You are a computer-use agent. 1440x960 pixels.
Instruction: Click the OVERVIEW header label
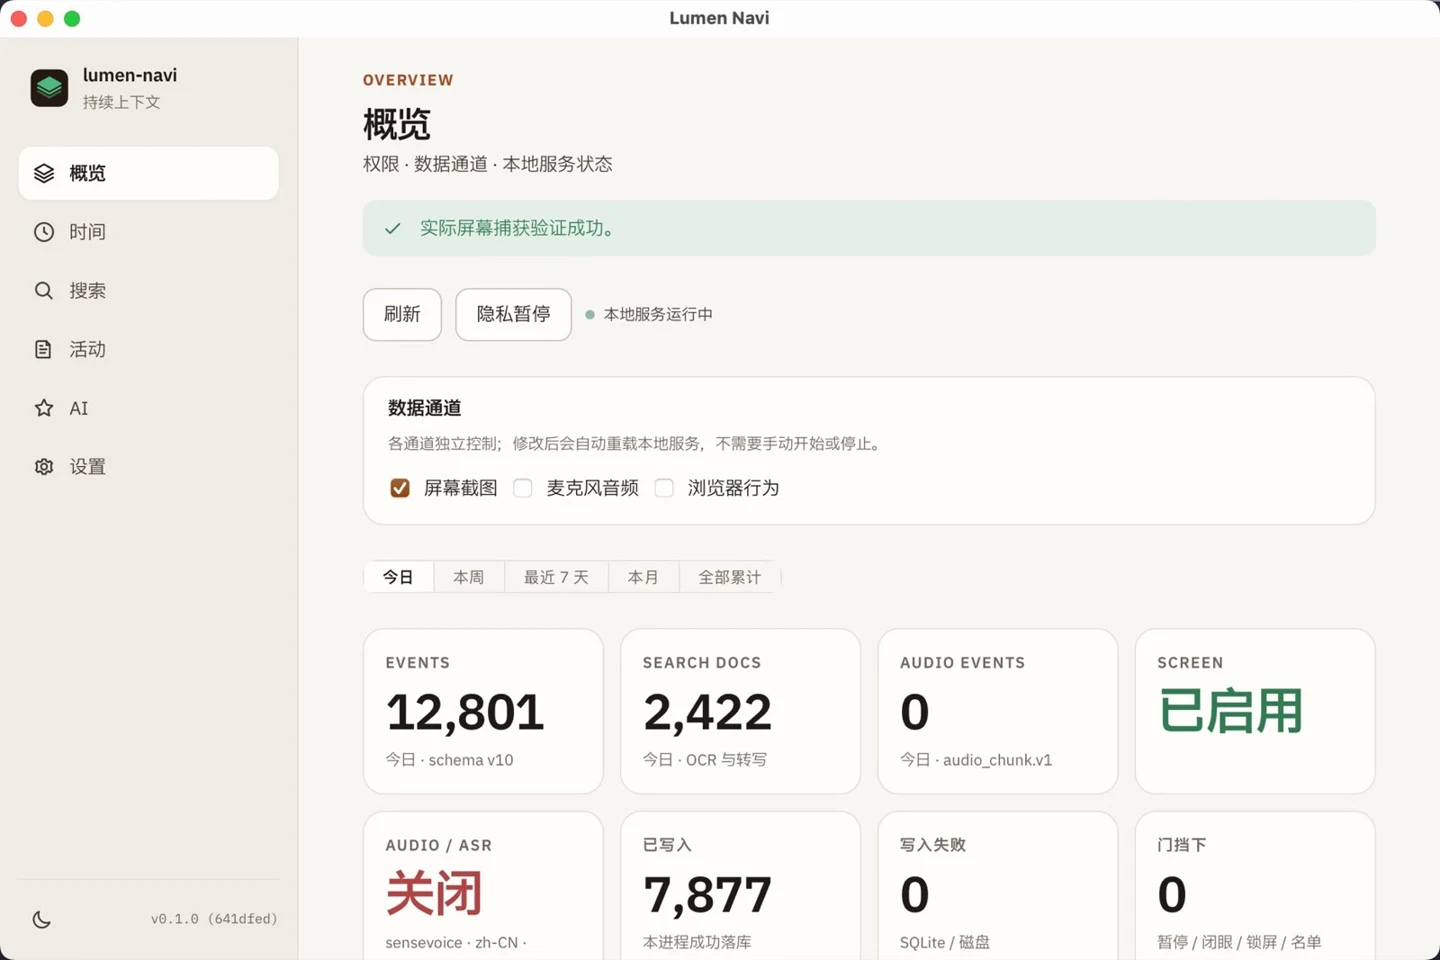coord(408,80)
